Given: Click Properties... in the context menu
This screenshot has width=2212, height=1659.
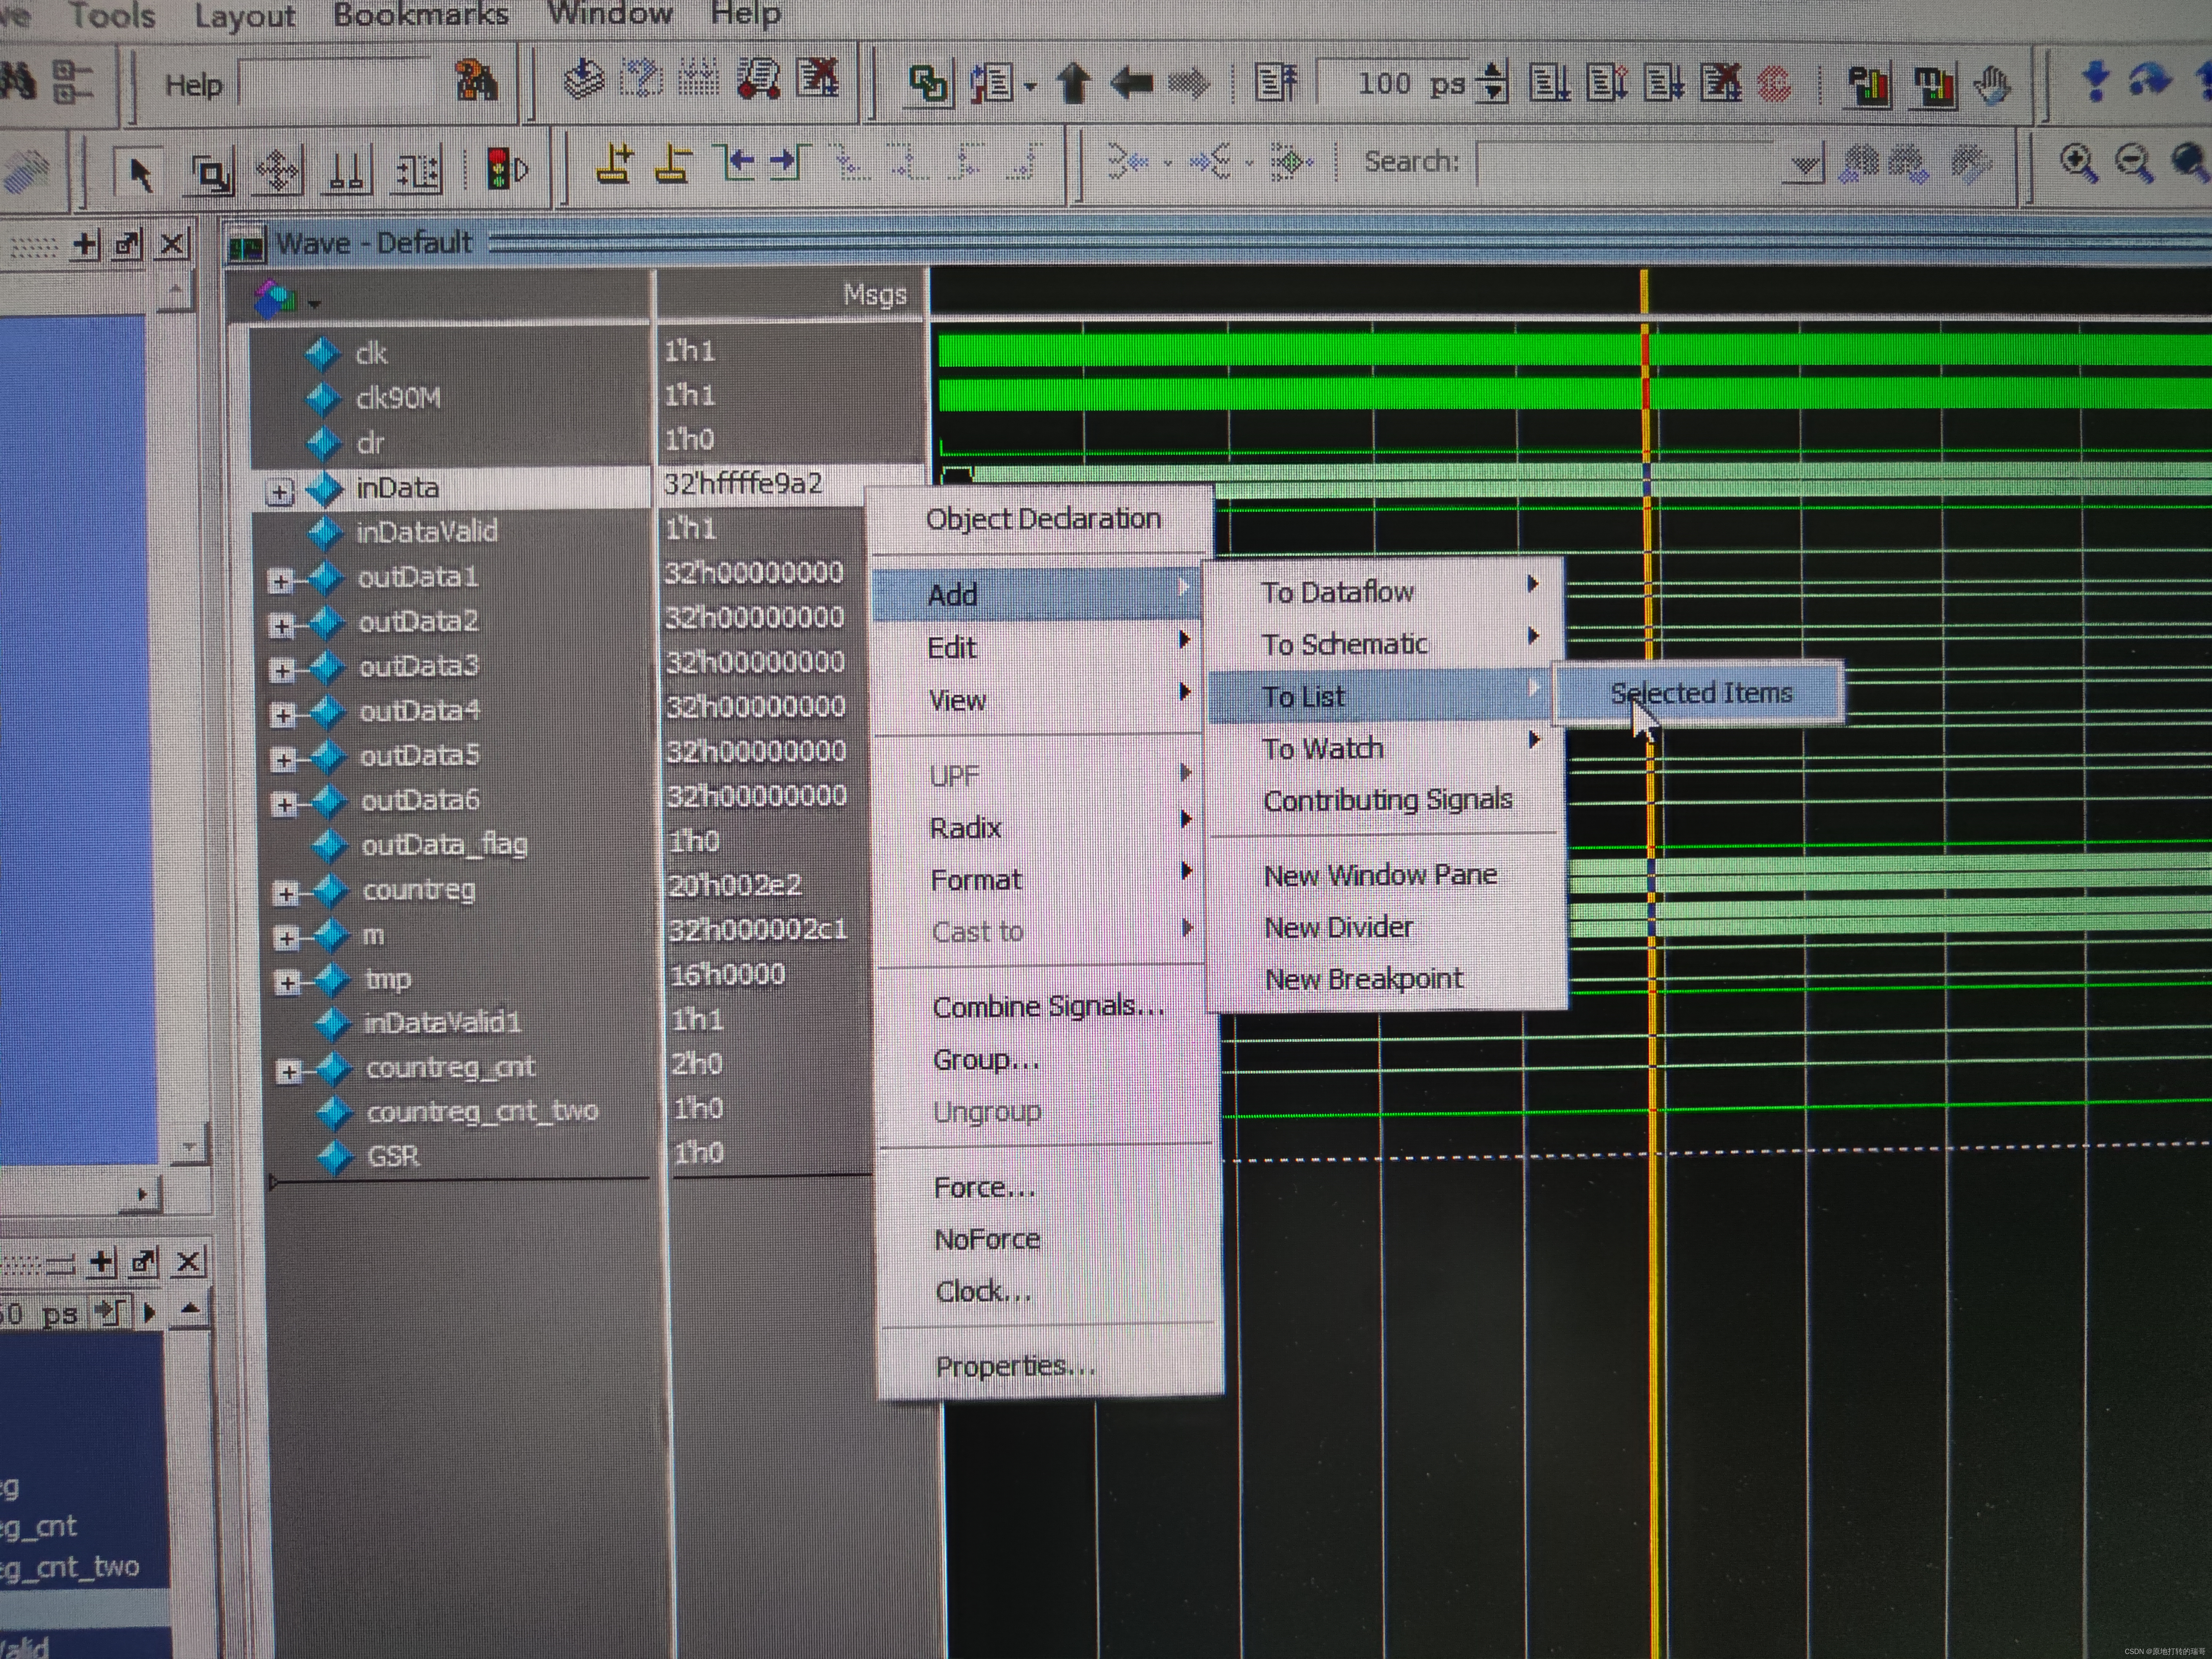Looking at the screenshot, I should click(1016, 1366).
